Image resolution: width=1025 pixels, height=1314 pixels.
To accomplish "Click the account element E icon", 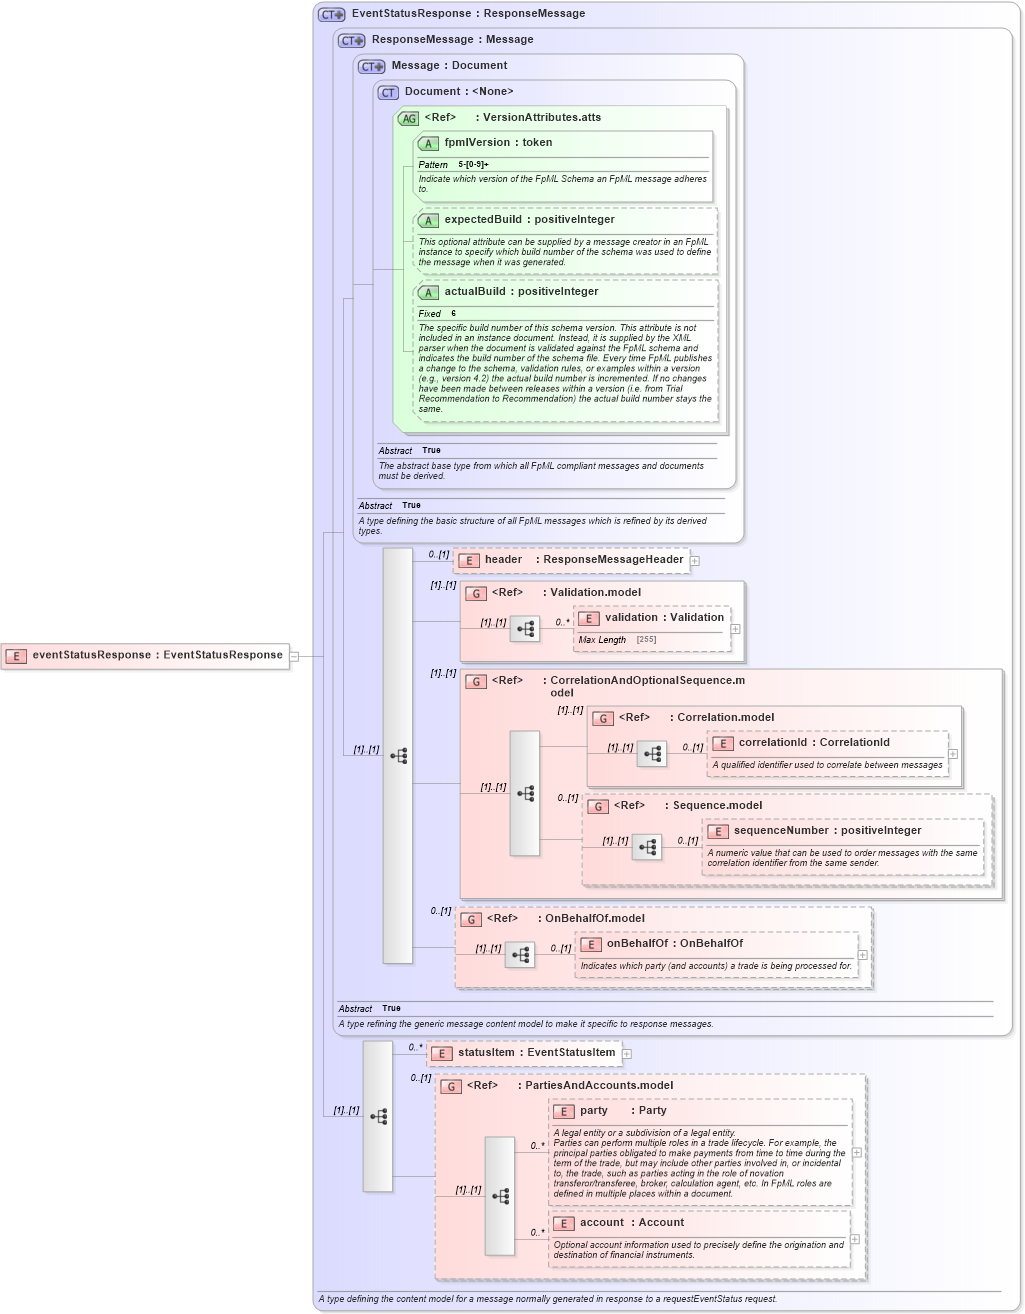I will [564, 1224].
